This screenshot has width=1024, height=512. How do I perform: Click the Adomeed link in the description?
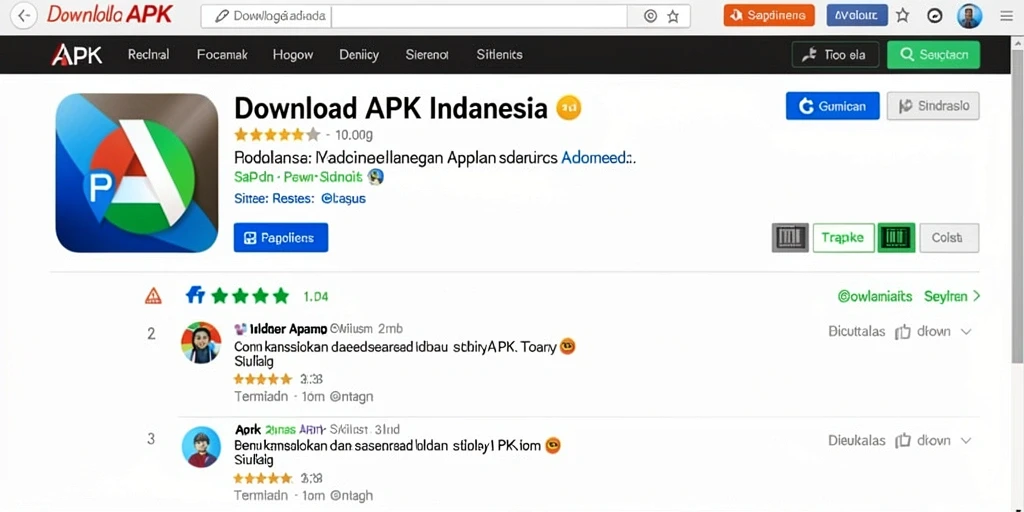[598, 157]
